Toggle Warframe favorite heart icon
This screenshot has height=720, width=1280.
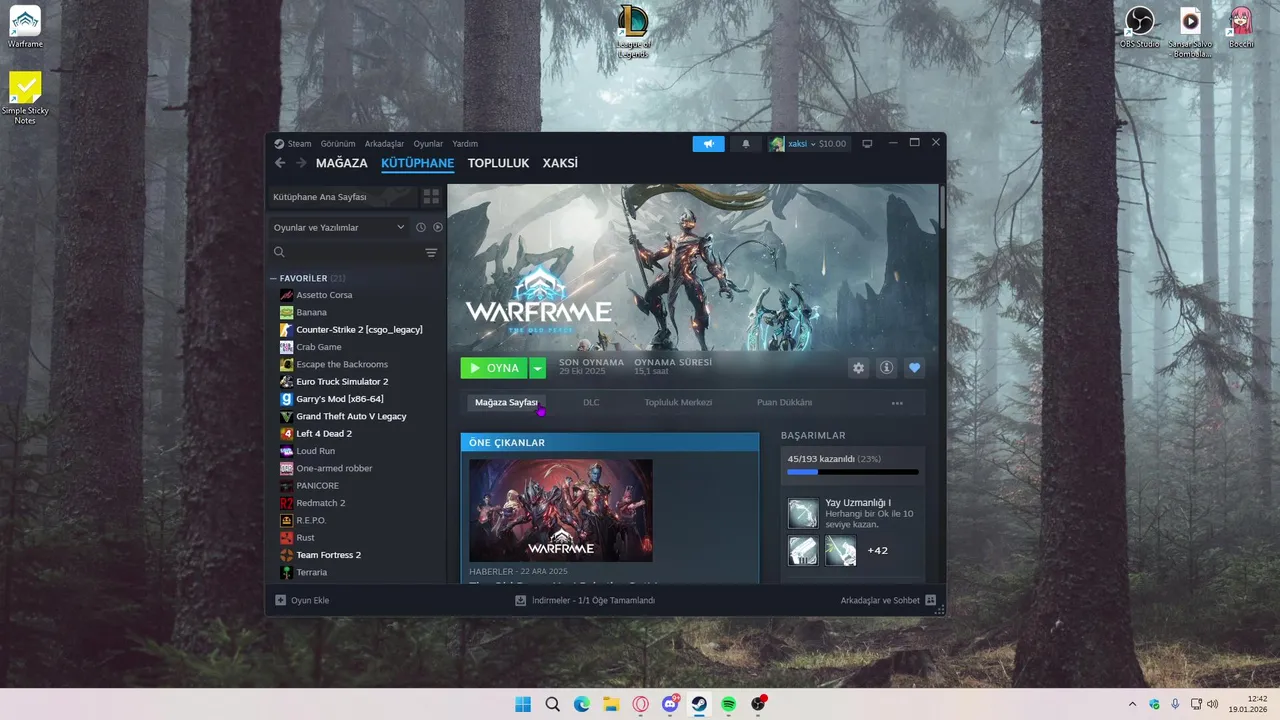click(x=914, y=368)
